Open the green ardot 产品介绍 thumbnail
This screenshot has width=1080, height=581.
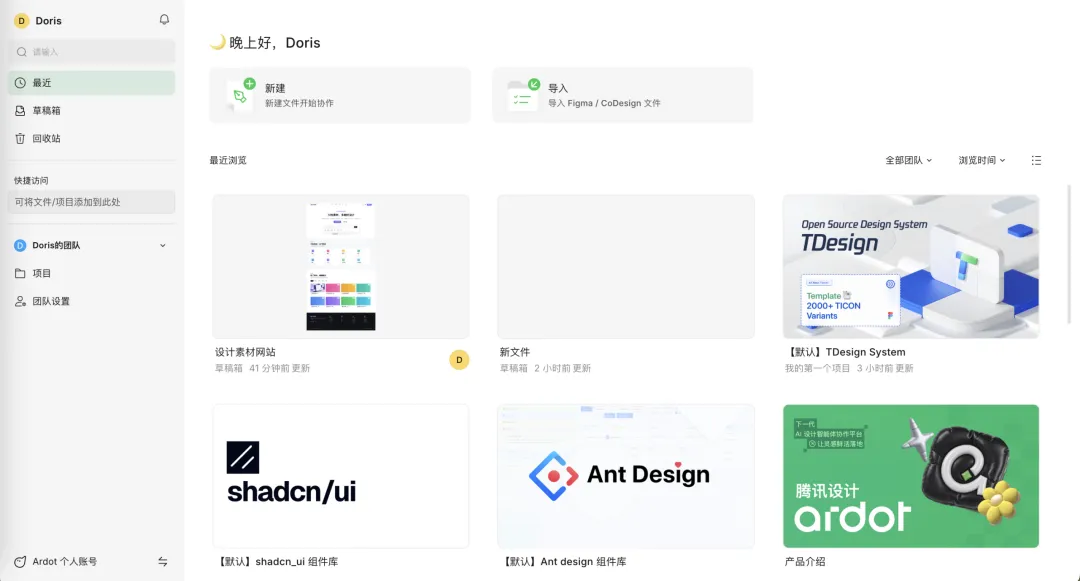click(x=911, y=476)
